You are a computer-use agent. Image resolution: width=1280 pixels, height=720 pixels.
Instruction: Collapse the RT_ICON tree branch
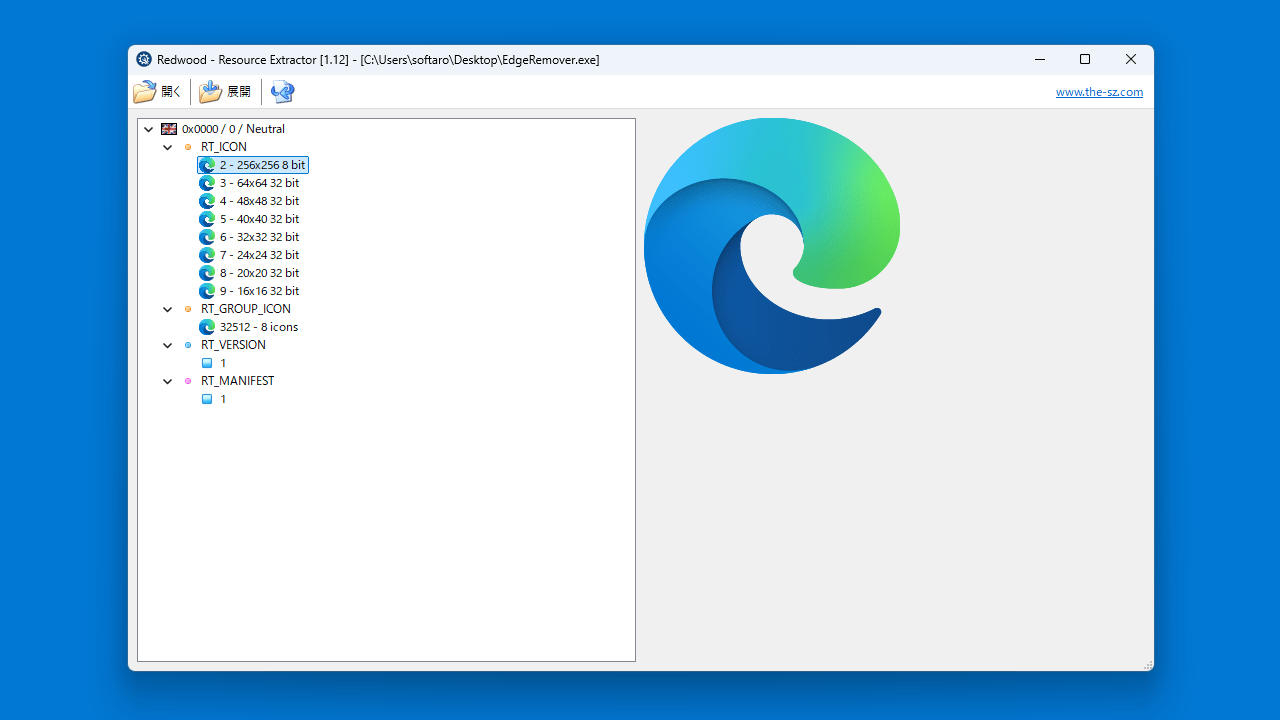[168, 147]
